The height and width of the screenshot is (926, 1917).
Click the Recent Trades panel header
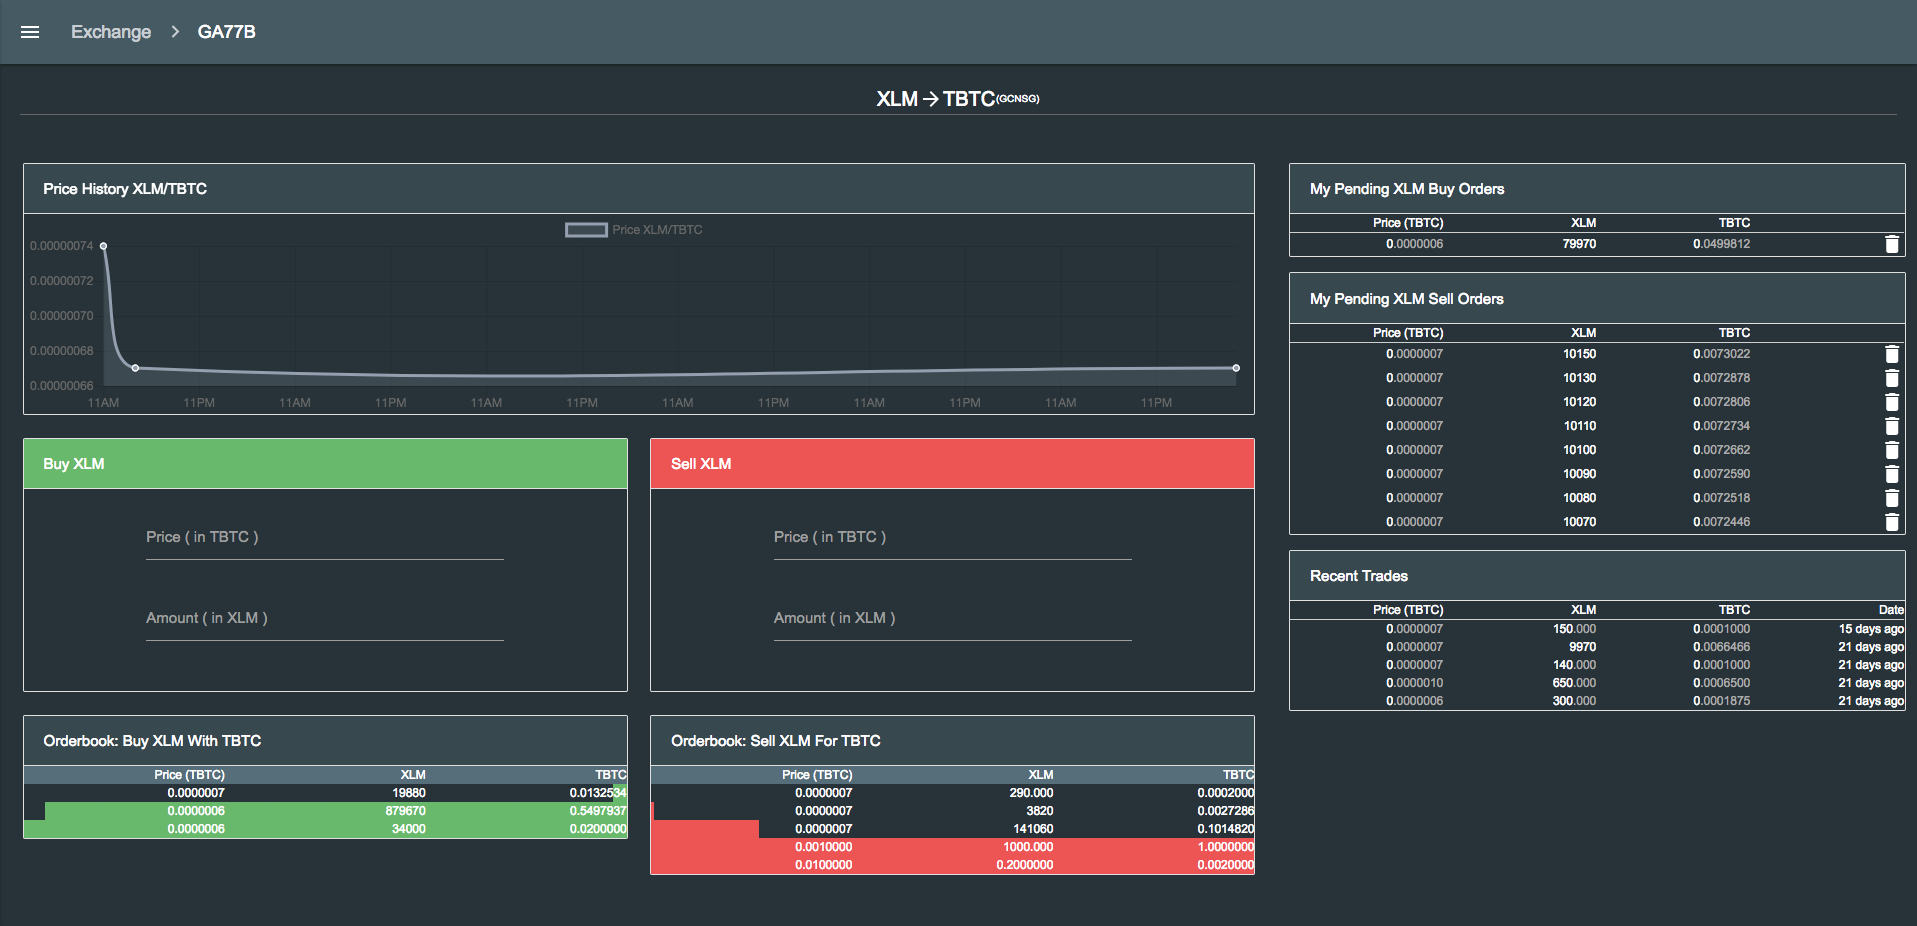[x=1597, y=576]
